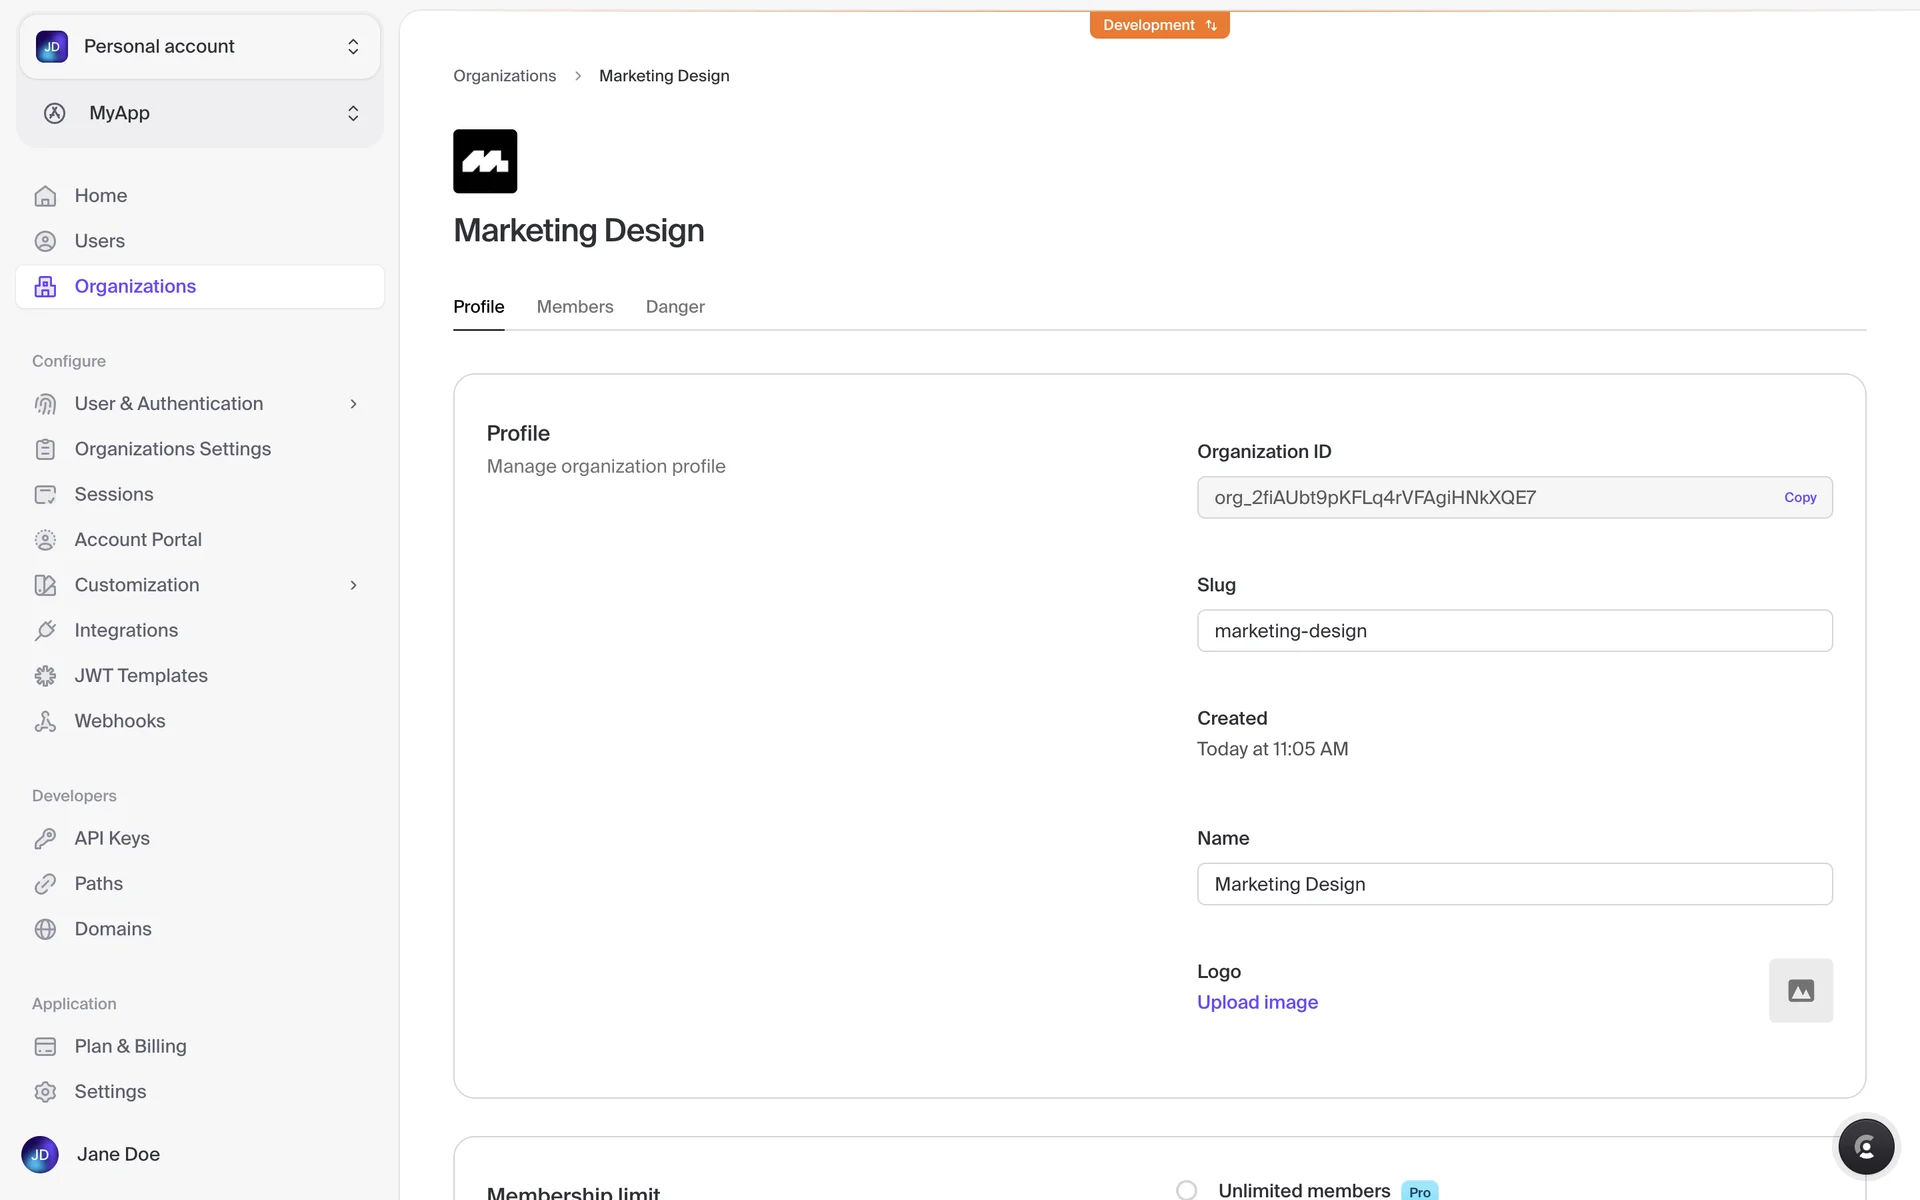Image resolution: width=1920 pixels, height=1200 pixels.
Task: Open the Personal account switcher dropdown
Action: (200, 47)
